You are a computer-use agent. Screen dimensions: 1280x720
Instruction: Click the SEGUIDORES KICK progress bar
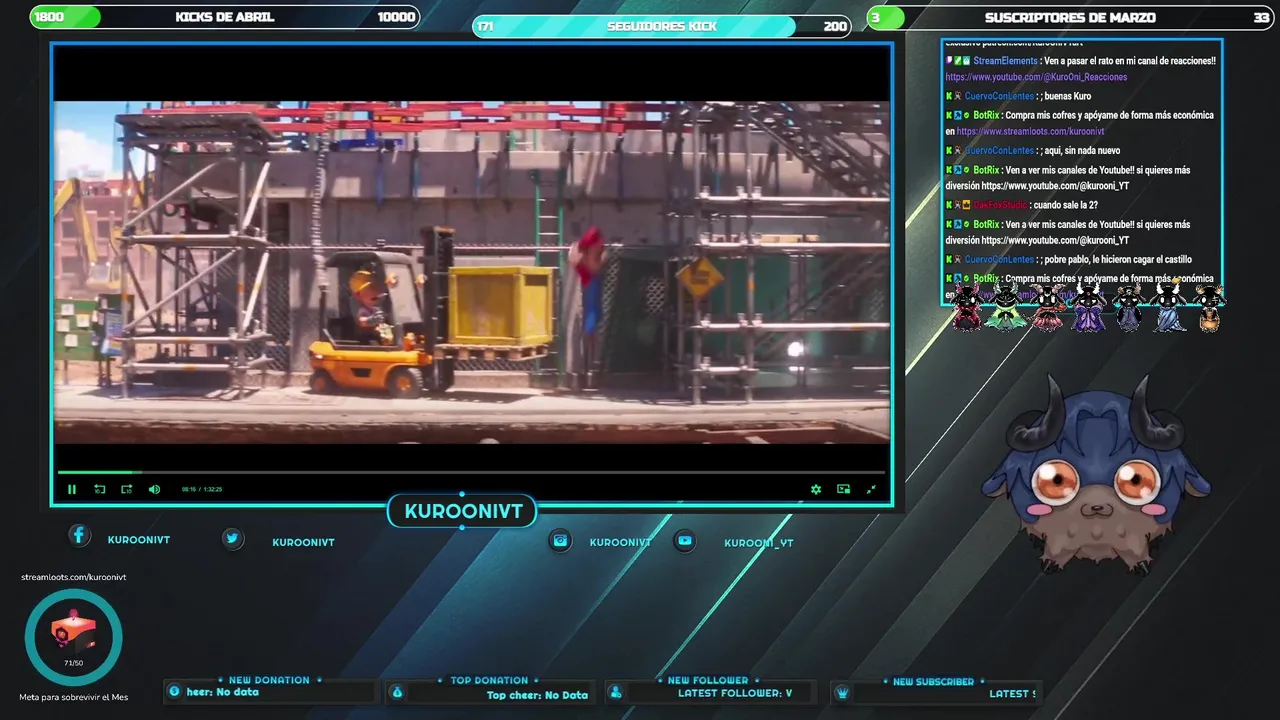coord(662,26)
